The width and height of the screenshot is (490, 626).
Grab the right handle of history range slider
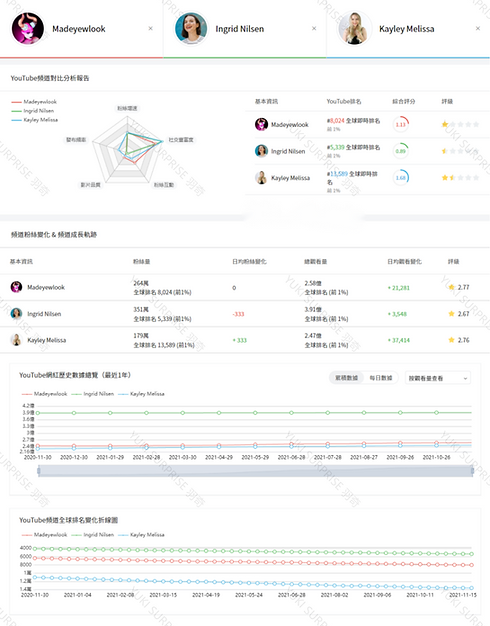coord(472,471)
